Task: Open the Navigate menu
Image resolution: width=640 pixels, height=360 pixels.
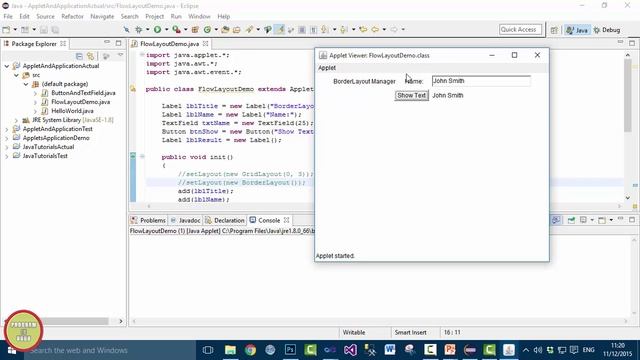Action: tap(102, 16)
